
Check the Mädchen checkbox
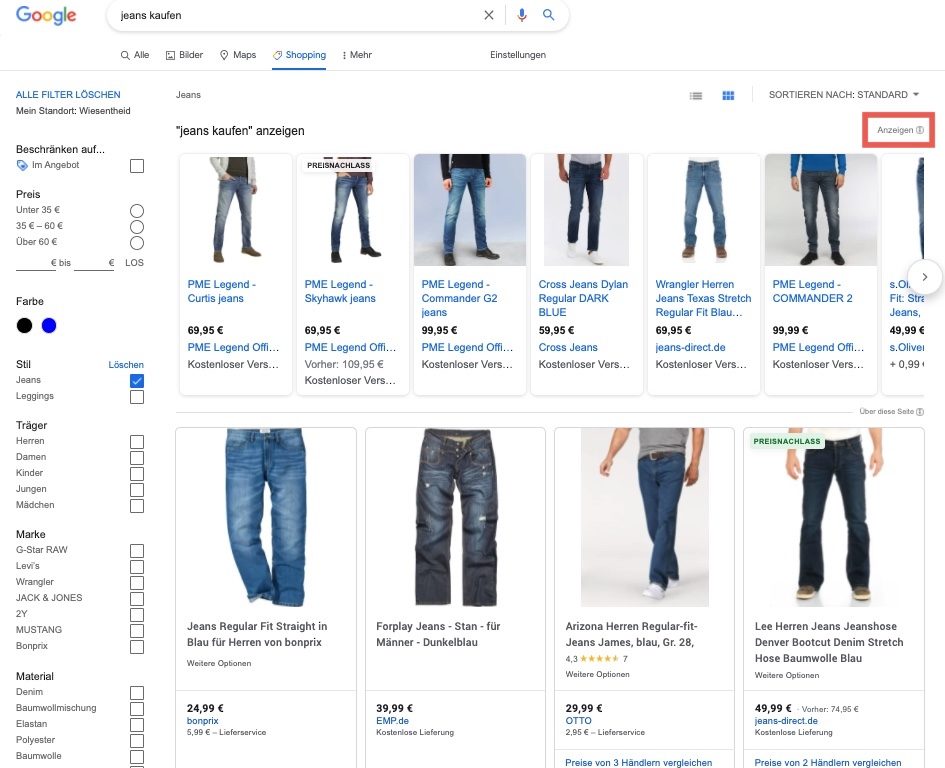point(137,506)
